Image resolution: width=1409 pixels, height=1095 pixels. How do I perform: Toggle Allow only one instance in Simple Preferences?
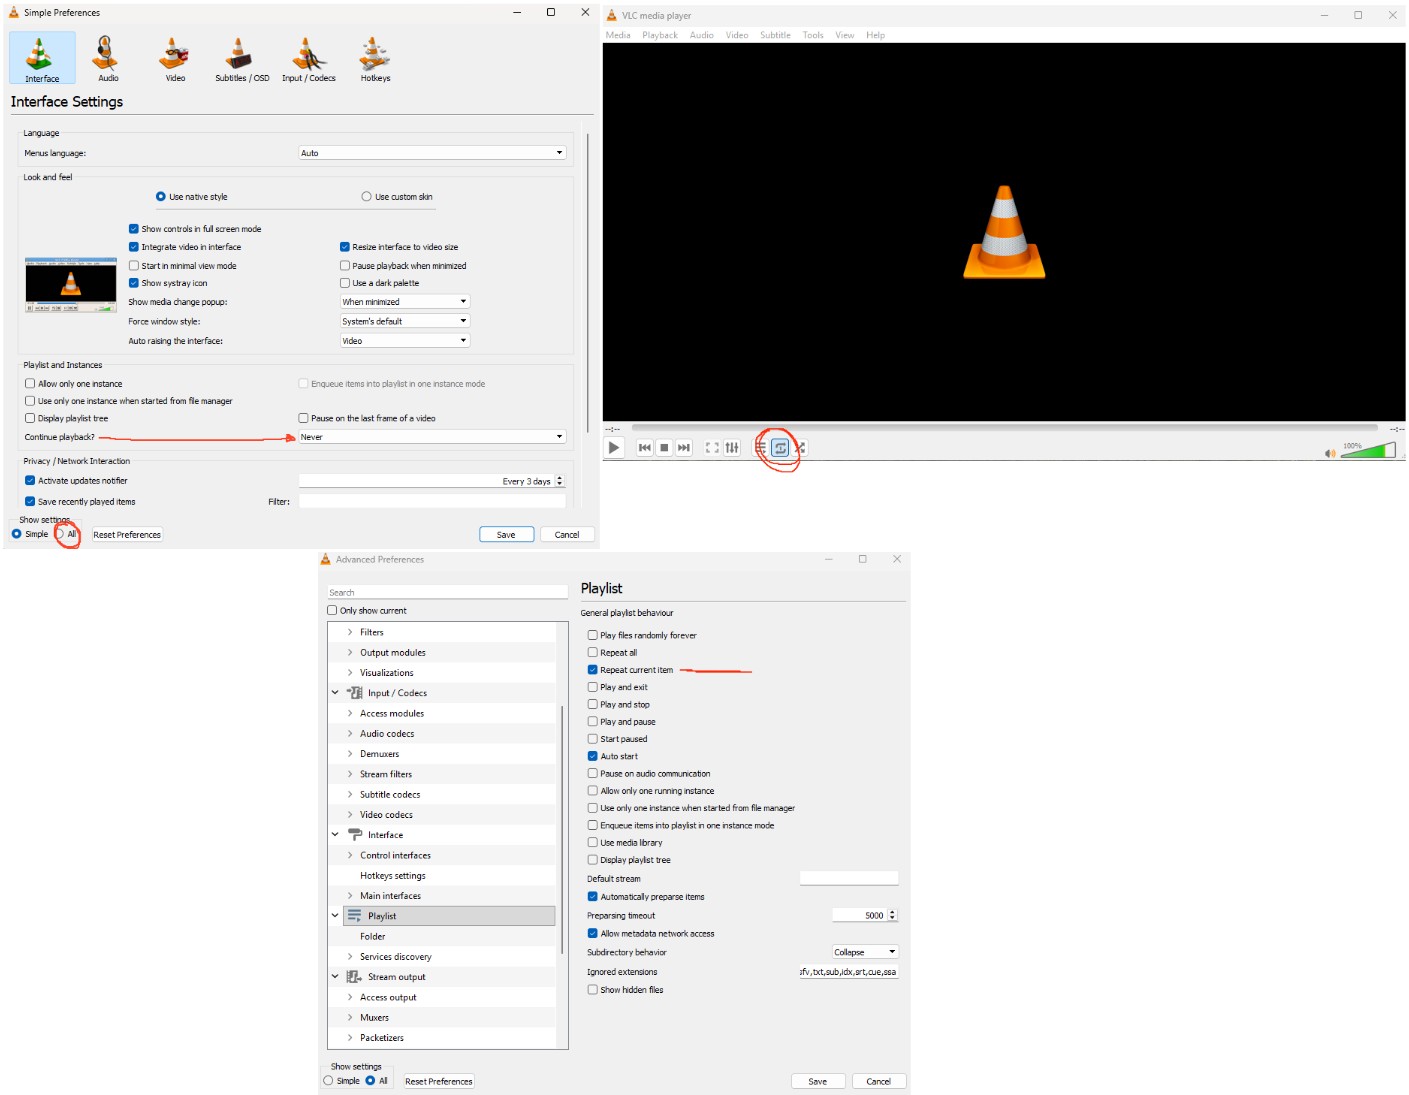pos(30,384)
